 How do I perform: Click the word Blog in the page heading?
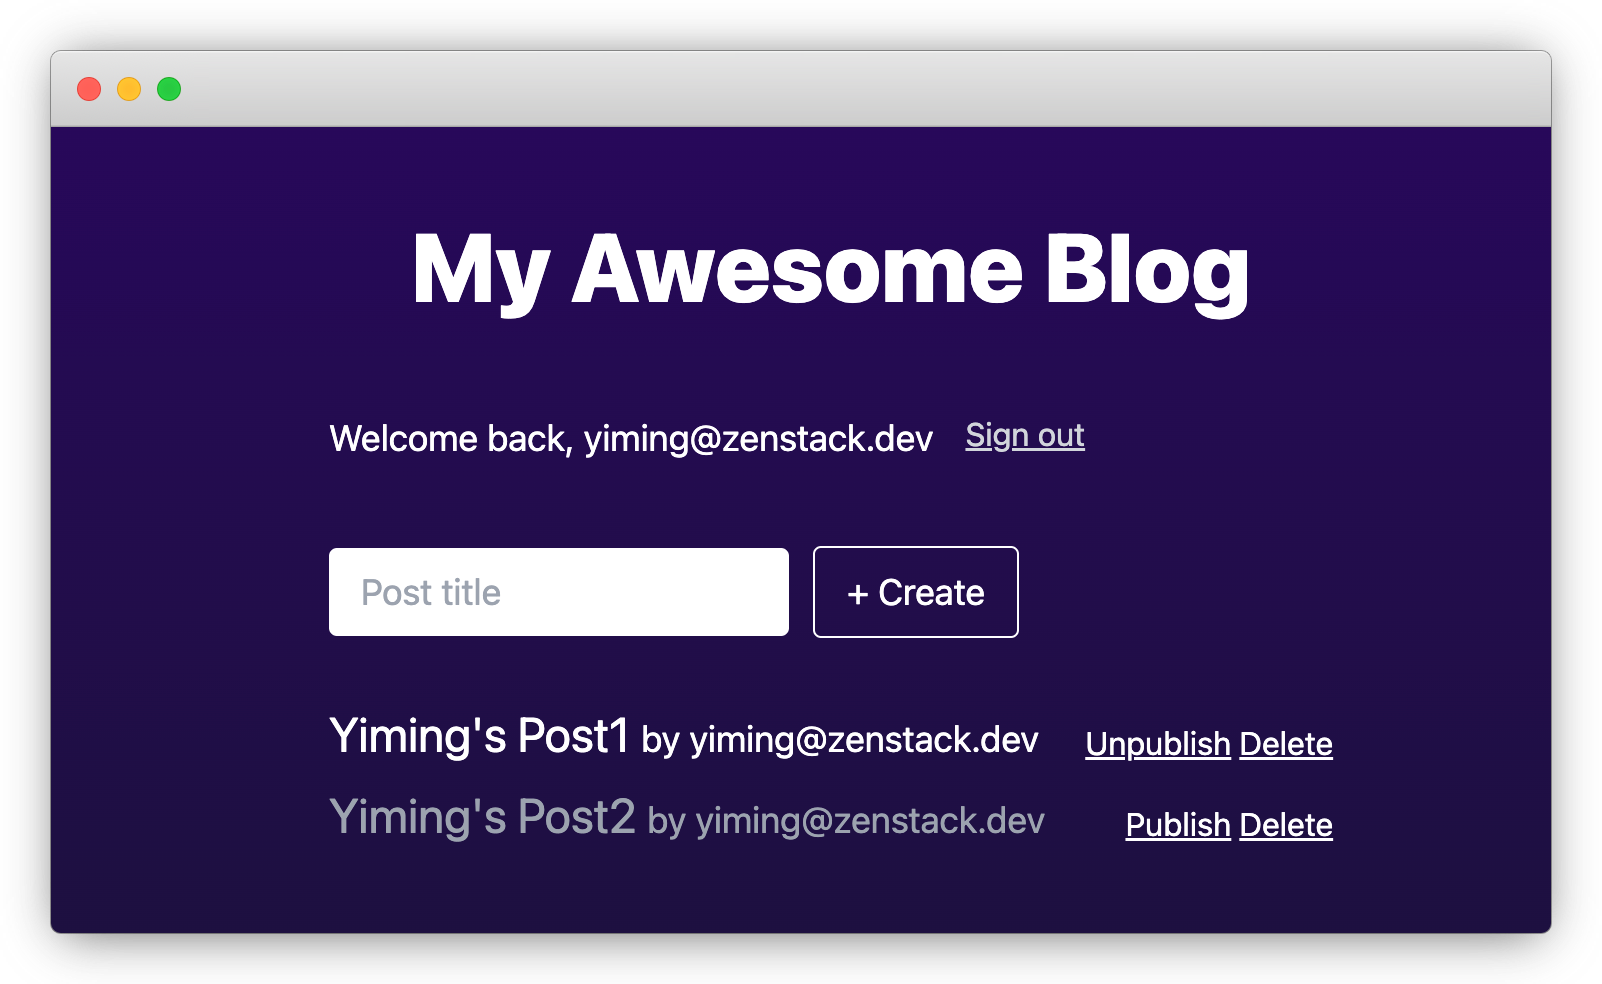click(1147, 270)
